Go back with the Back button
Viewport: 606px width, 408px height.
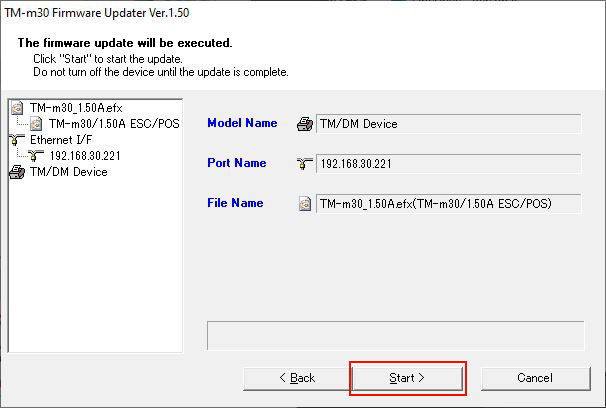point(295,378)
